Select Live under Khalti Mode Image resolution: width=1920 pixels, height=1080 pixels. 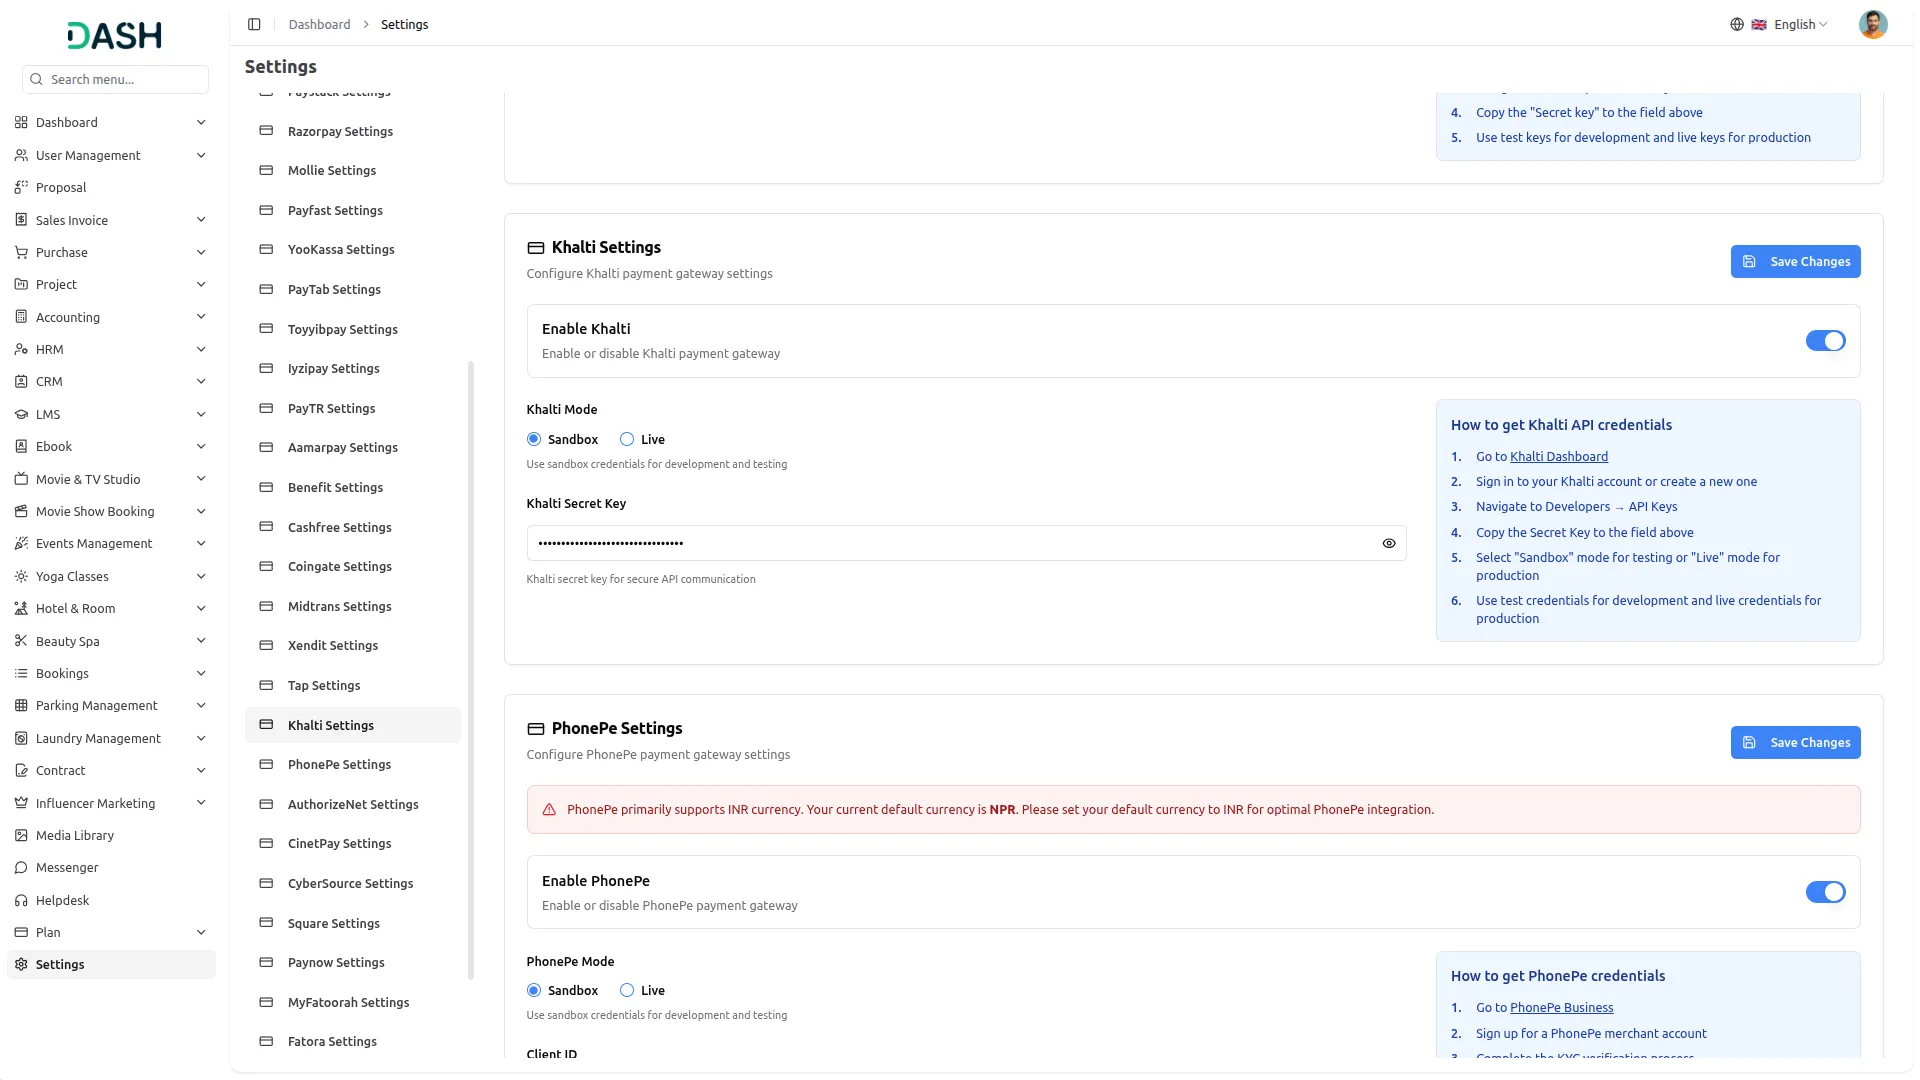[627, 439]
